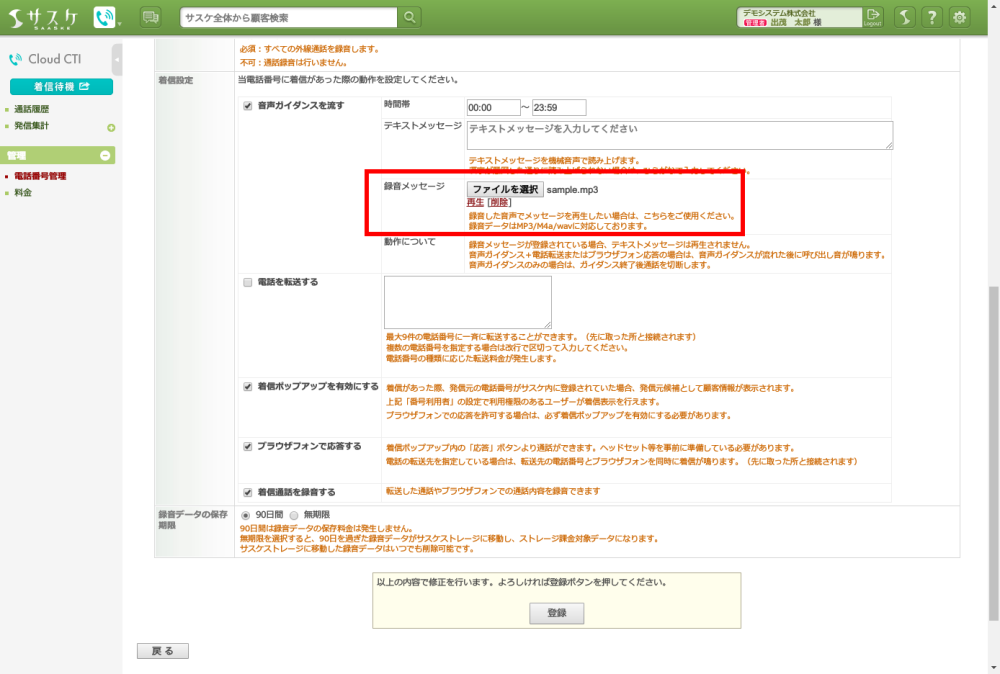Collapse the left sidebar with the arrow handle
The width and height of the screenshot is (1000, 674).
coord(118,60)
